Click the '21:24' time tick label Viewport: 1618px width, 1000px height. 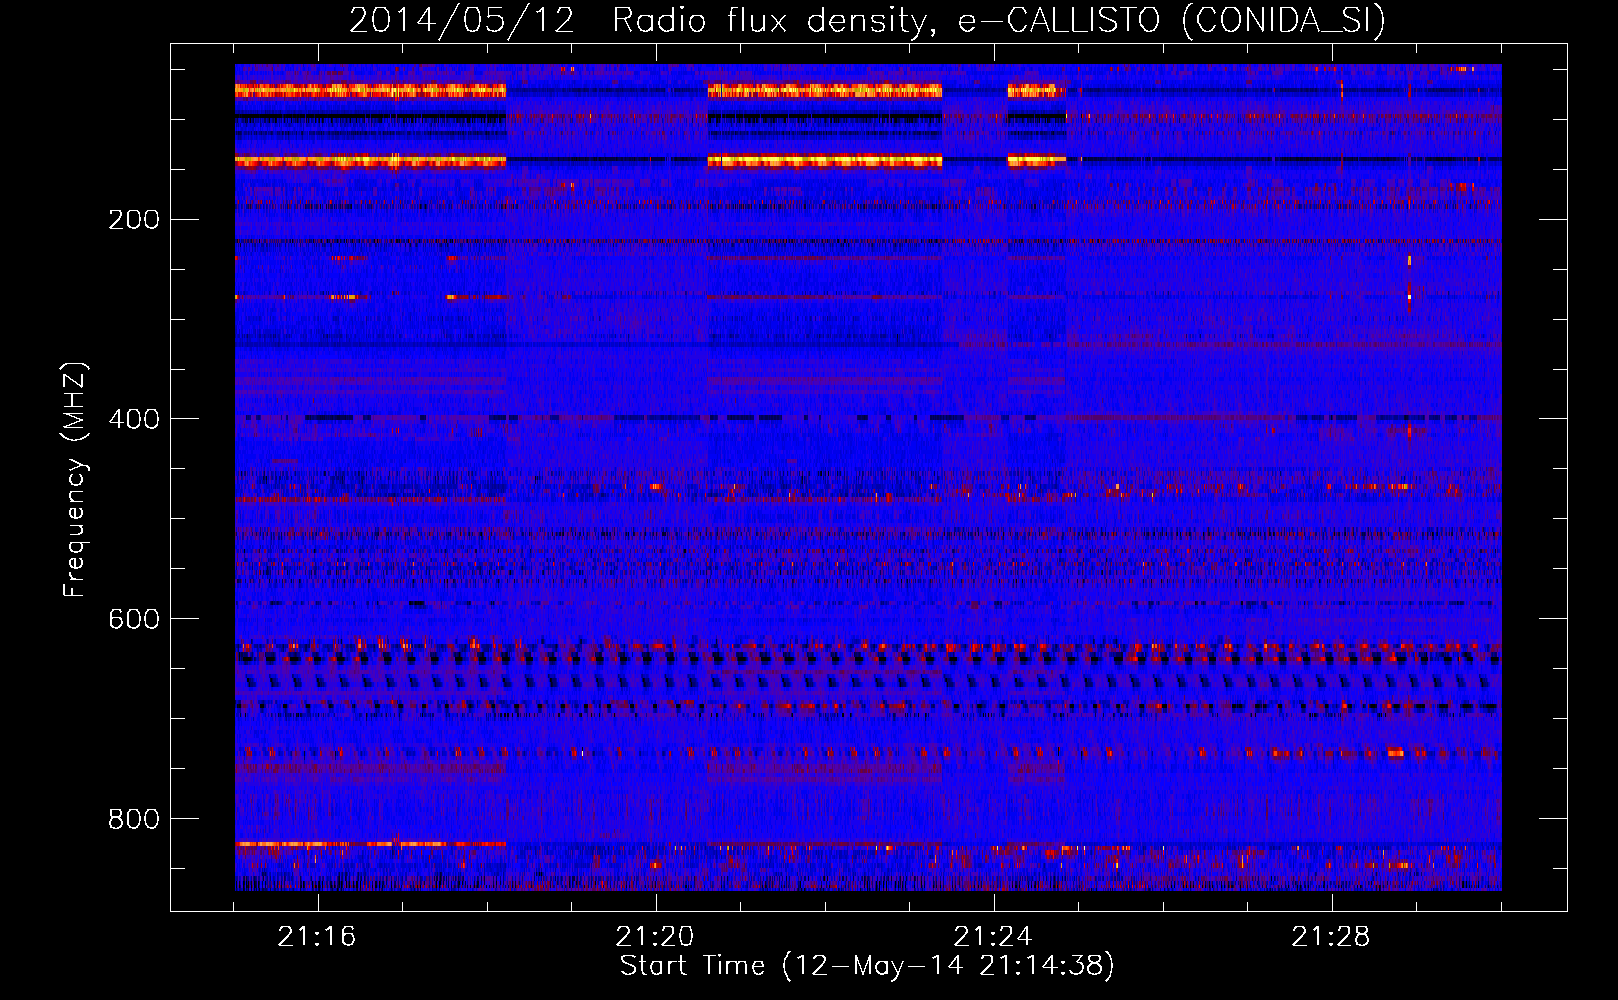993,937
